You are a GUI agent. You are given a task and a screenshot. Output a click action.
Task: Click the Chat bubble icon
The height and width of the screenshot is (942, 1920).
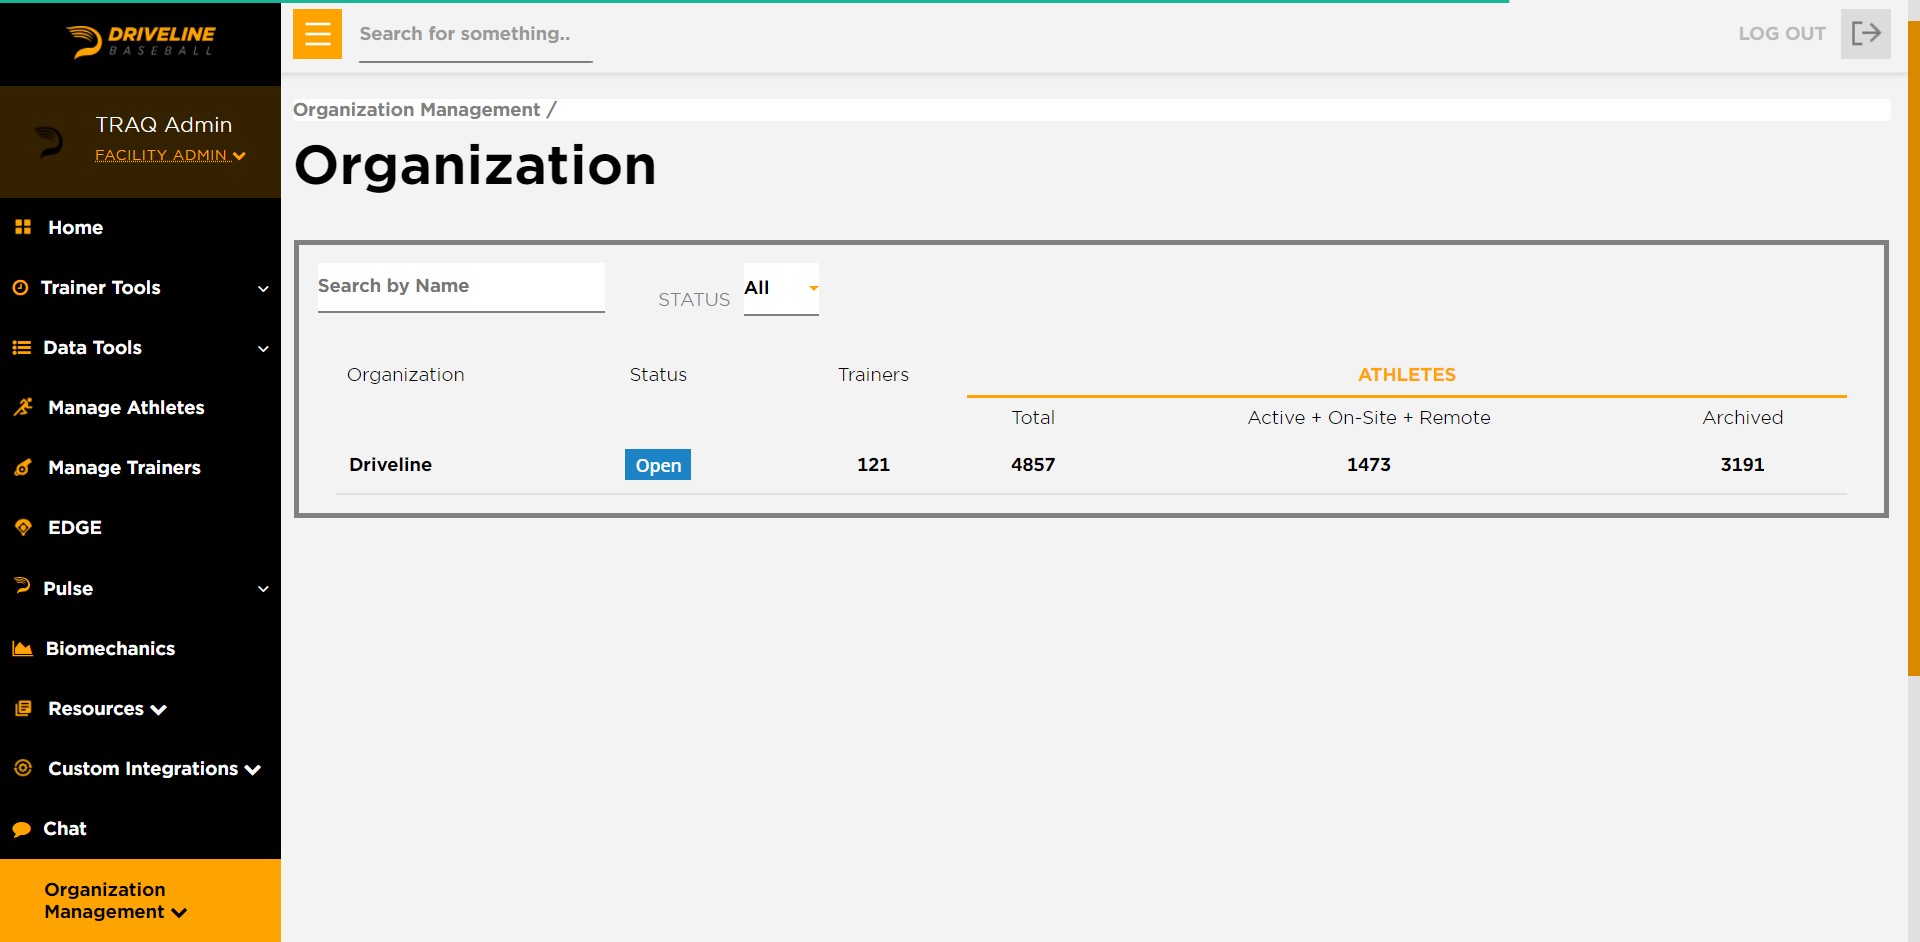[21, 829]
